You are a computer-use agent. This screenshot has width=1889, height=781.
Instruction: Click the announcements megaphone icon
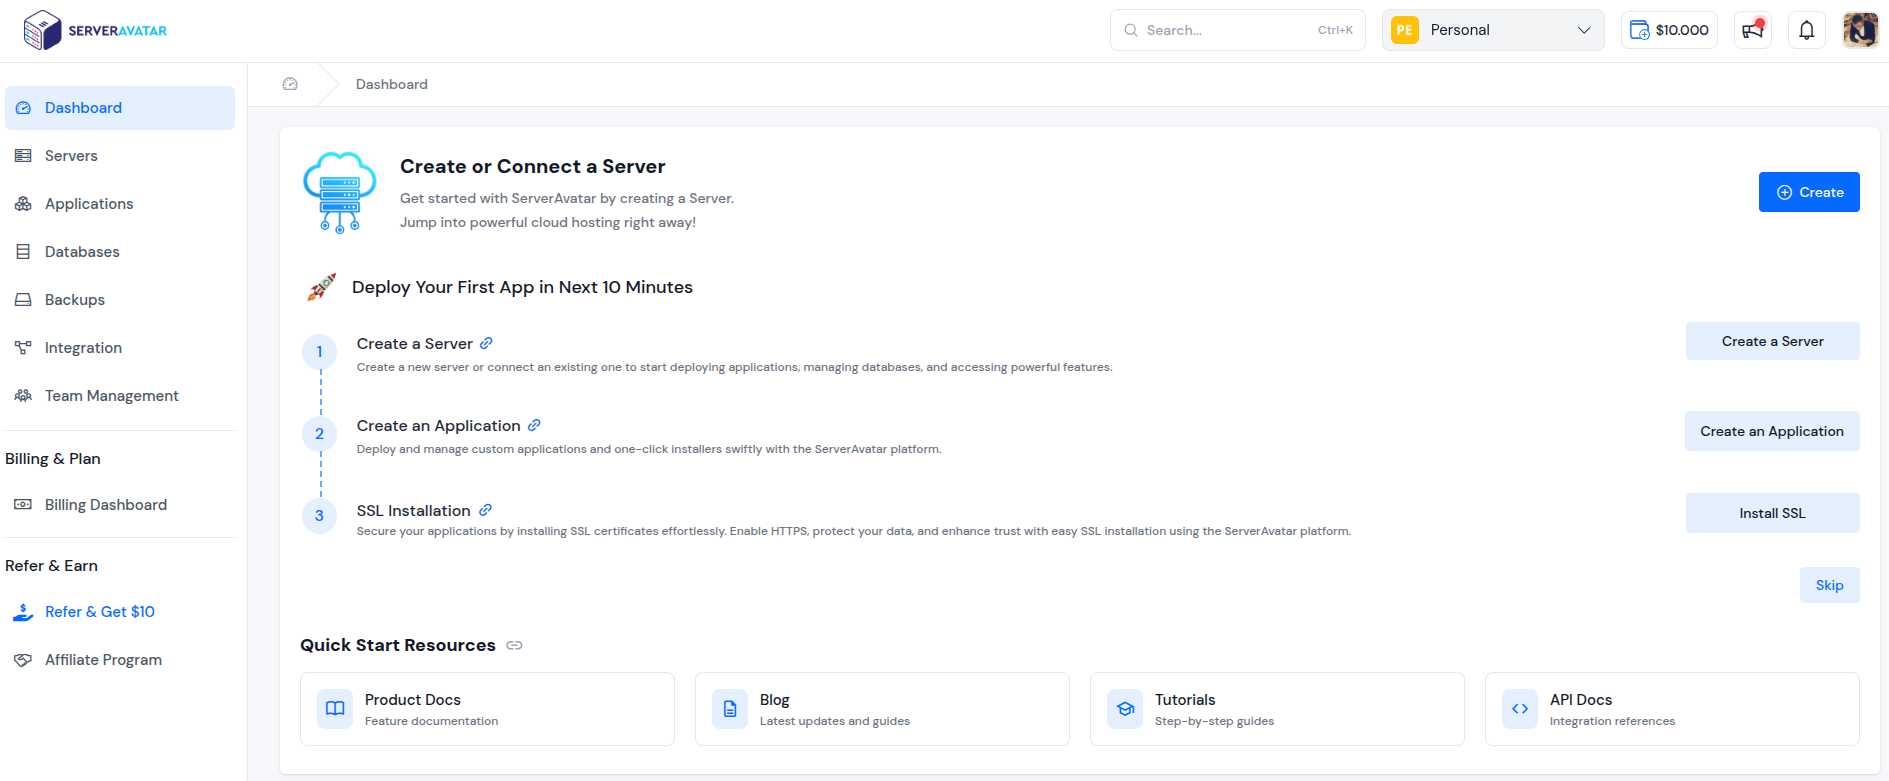1752,30
